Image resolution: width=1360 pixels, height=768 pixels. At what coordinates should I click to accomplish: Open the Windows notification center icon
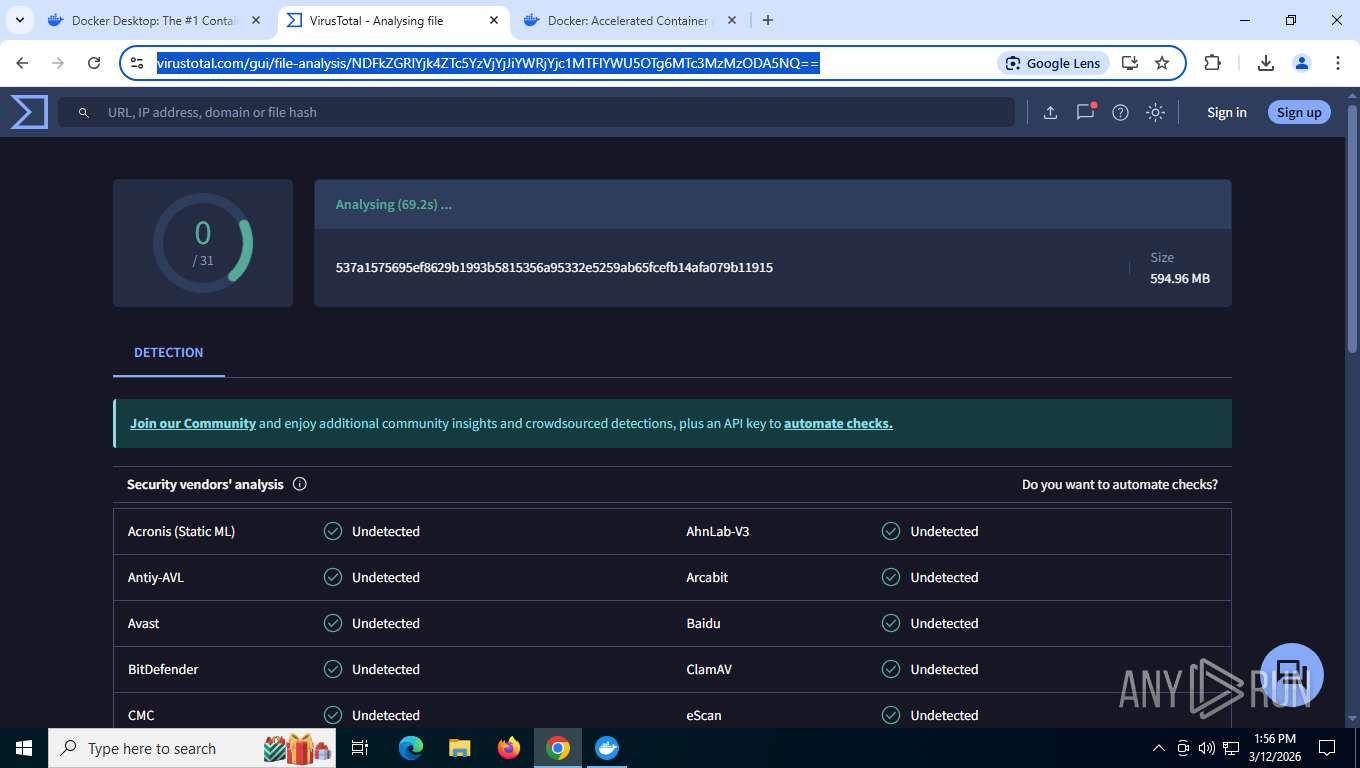1327,748
